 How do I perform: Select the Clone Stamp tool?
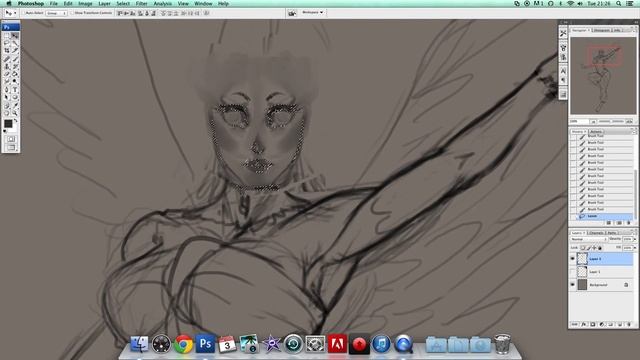[x=7, y=66]
